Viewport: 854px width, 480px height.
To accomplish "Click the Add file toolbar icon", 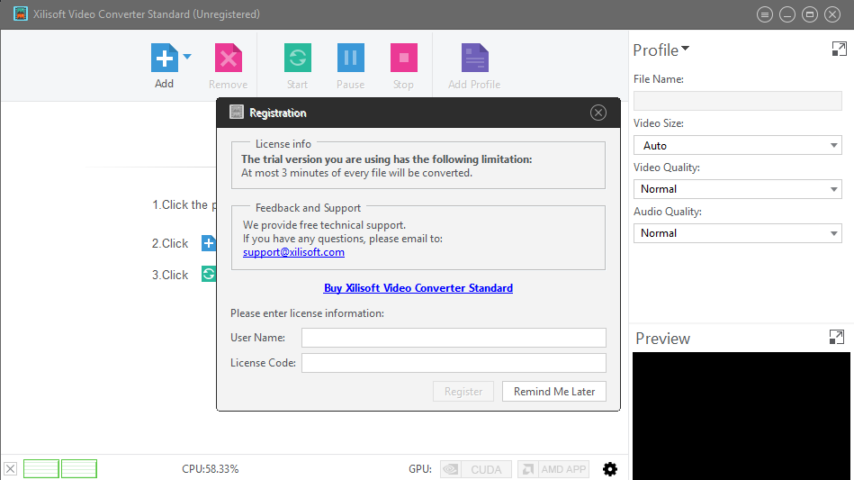I will (164, 58).
